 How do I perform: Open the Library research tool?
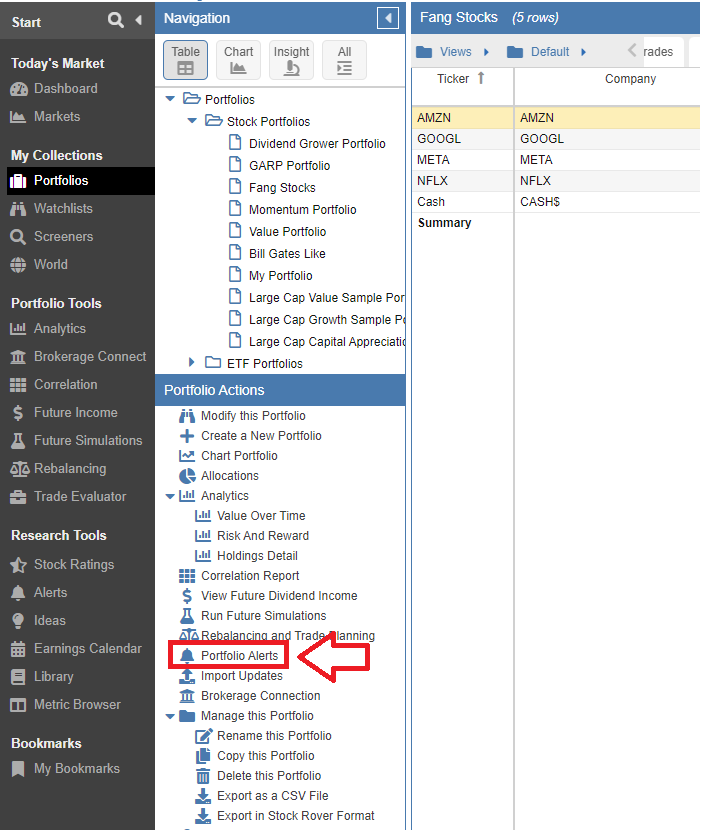click(42, 676)
